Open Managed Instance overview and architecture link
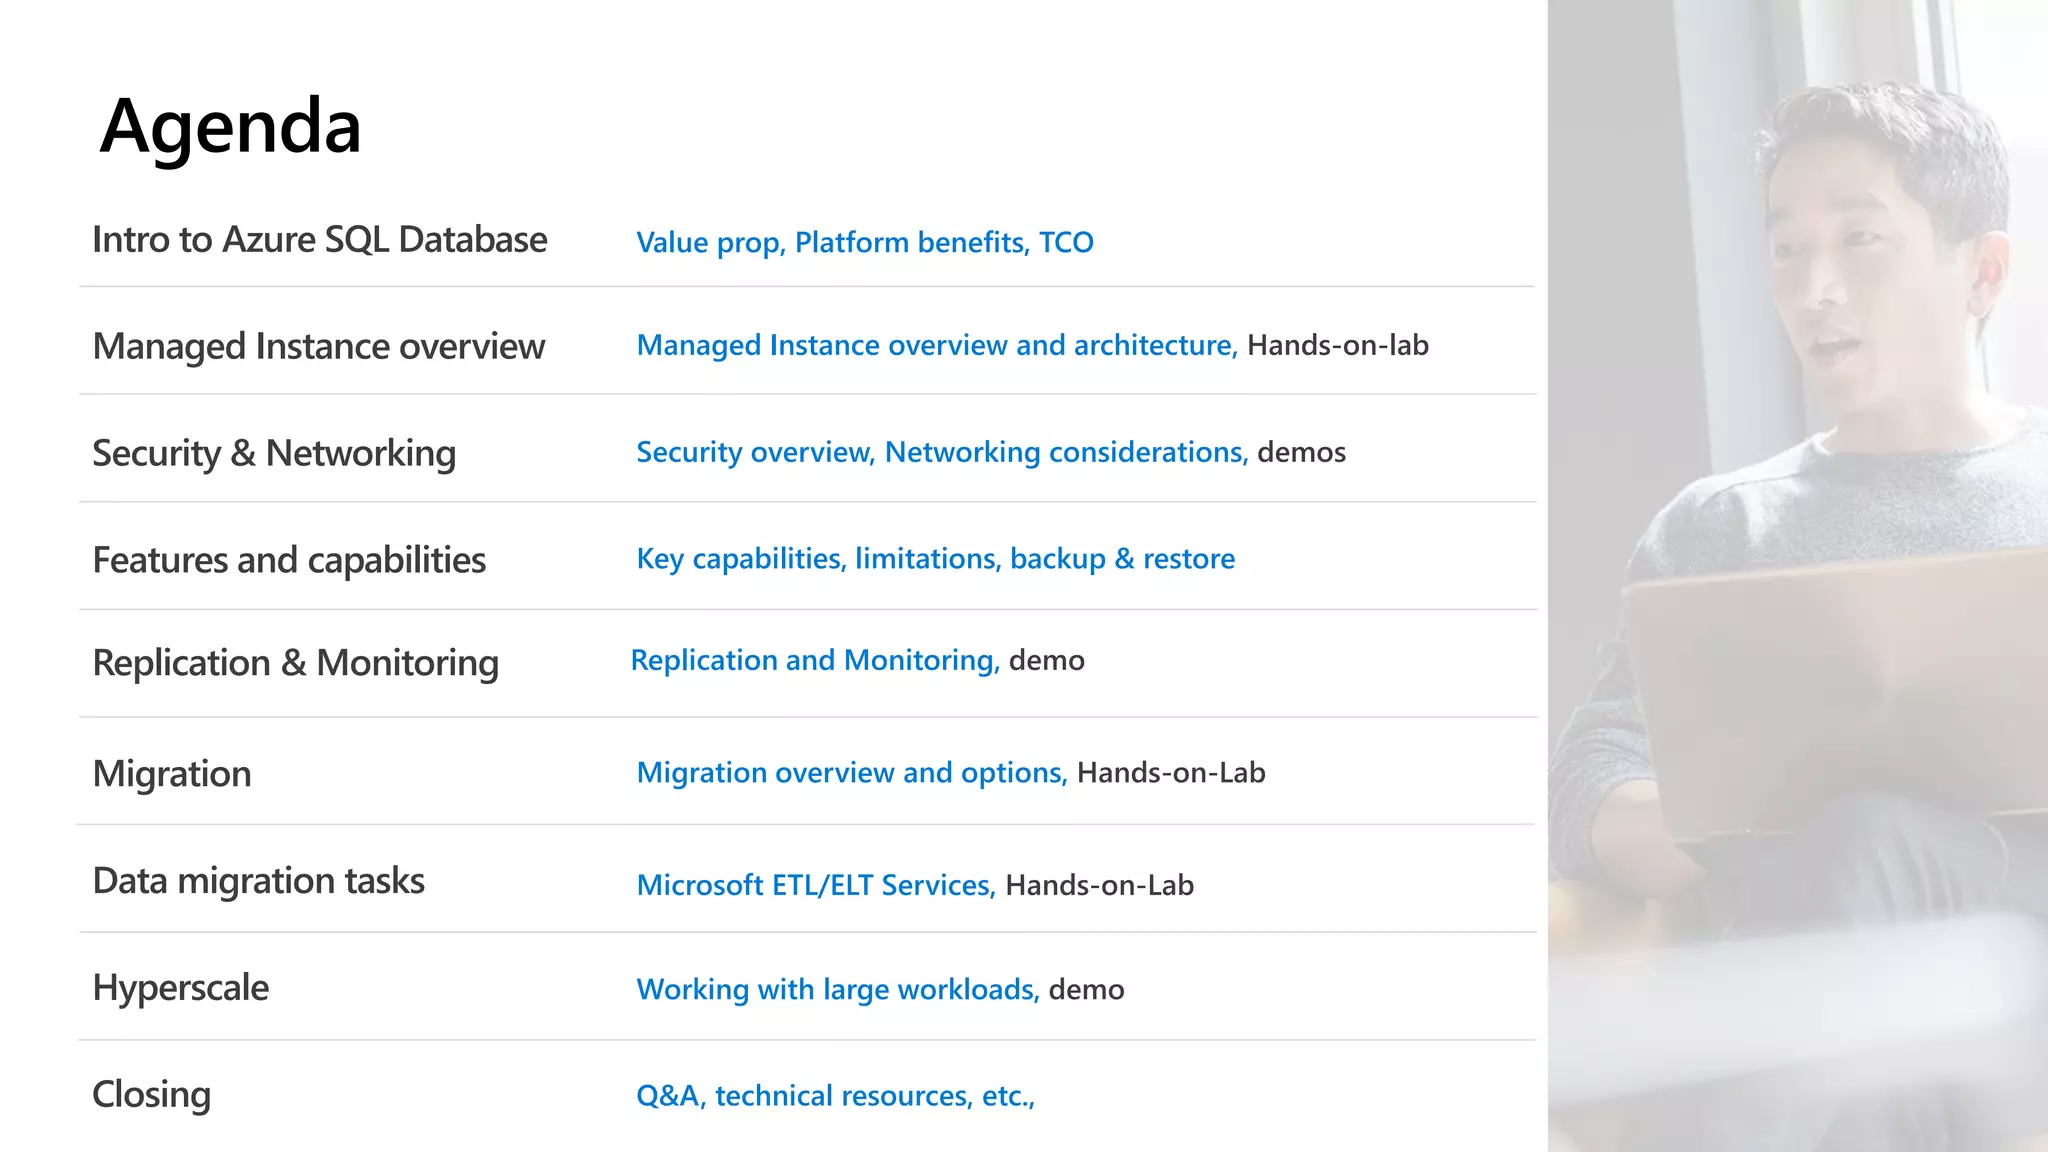This screenshot has width=2048, height=1152. point(937,345)
